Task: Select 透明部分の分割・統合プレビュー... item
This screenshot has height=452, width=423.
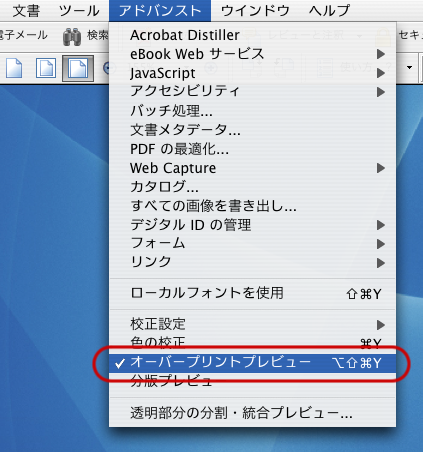Action: pos(252,413)
